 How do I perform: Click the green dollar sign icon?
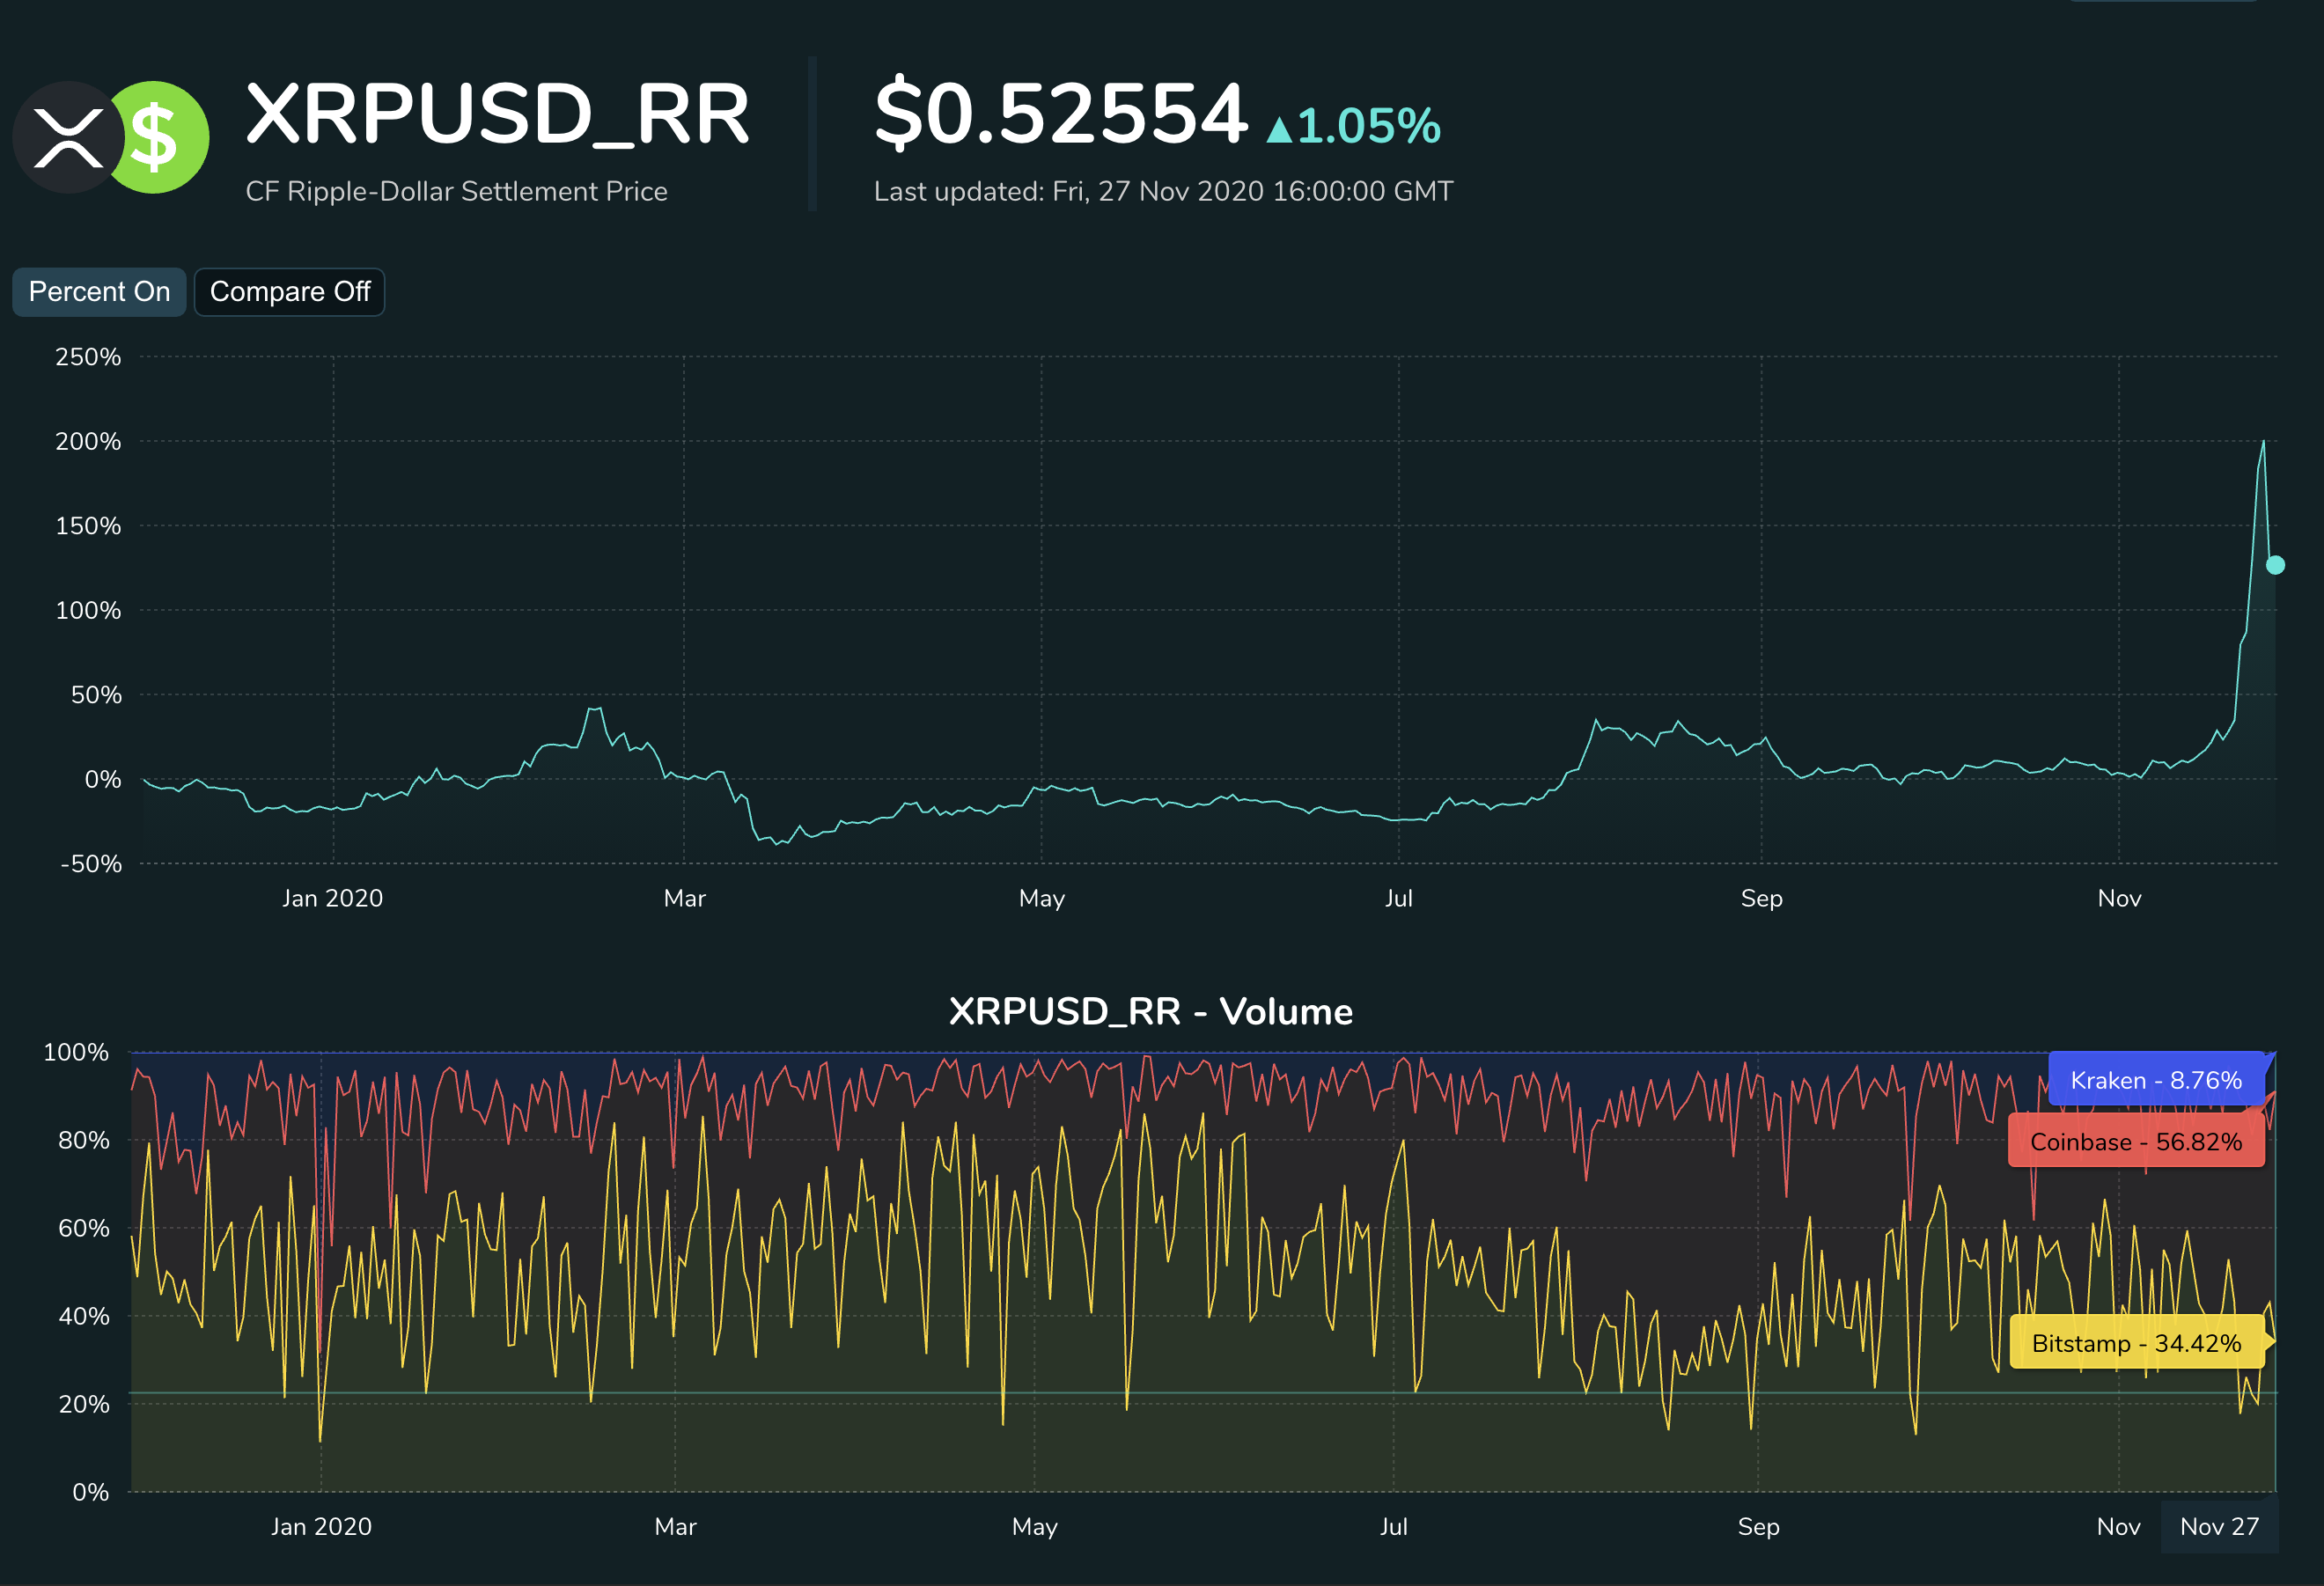[x=162, y=137]
